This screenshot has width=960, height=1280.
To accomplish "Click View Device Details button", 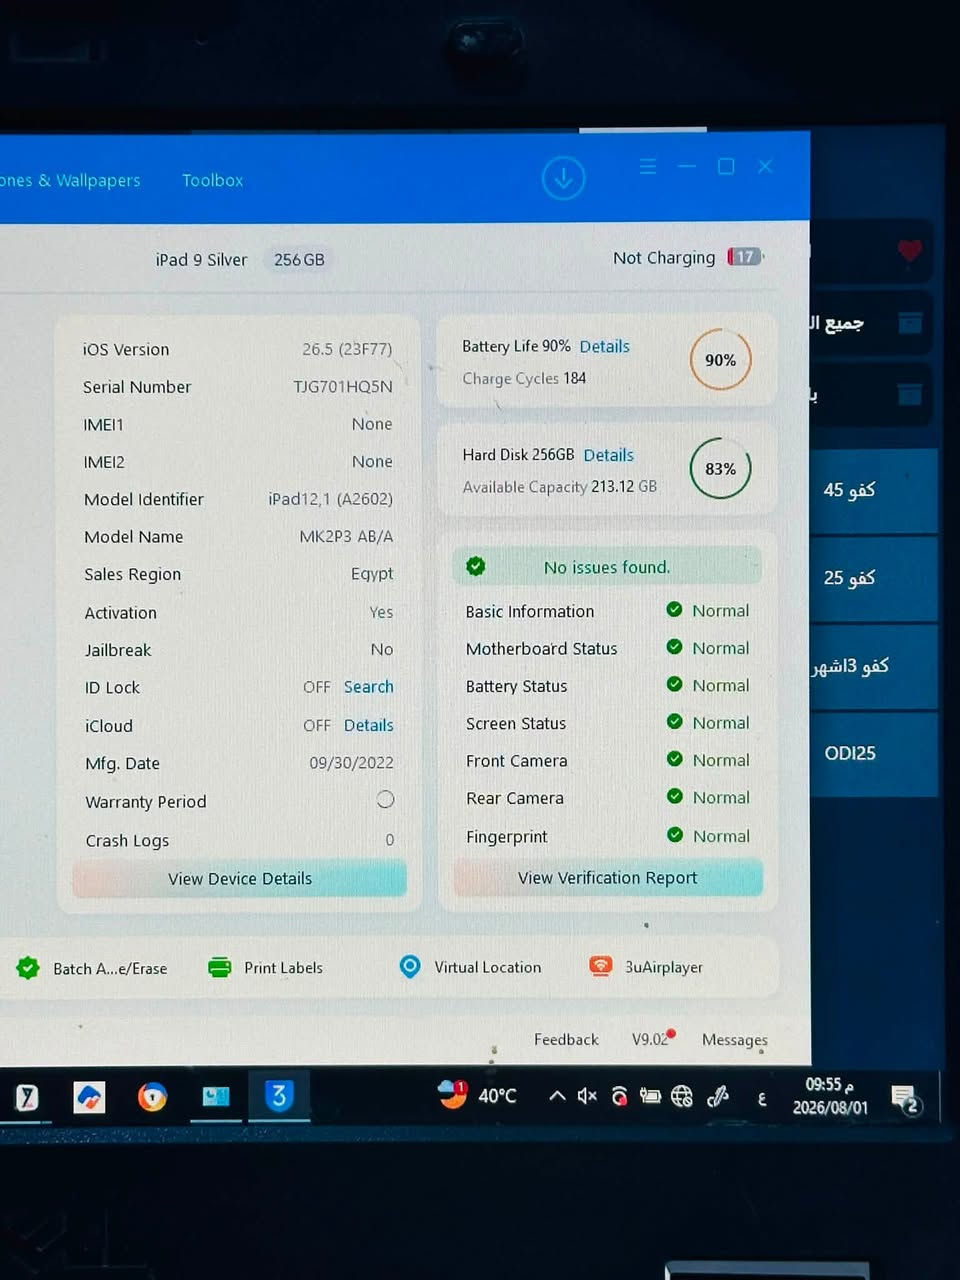I will pyautogui.click(x=240, y=878).
